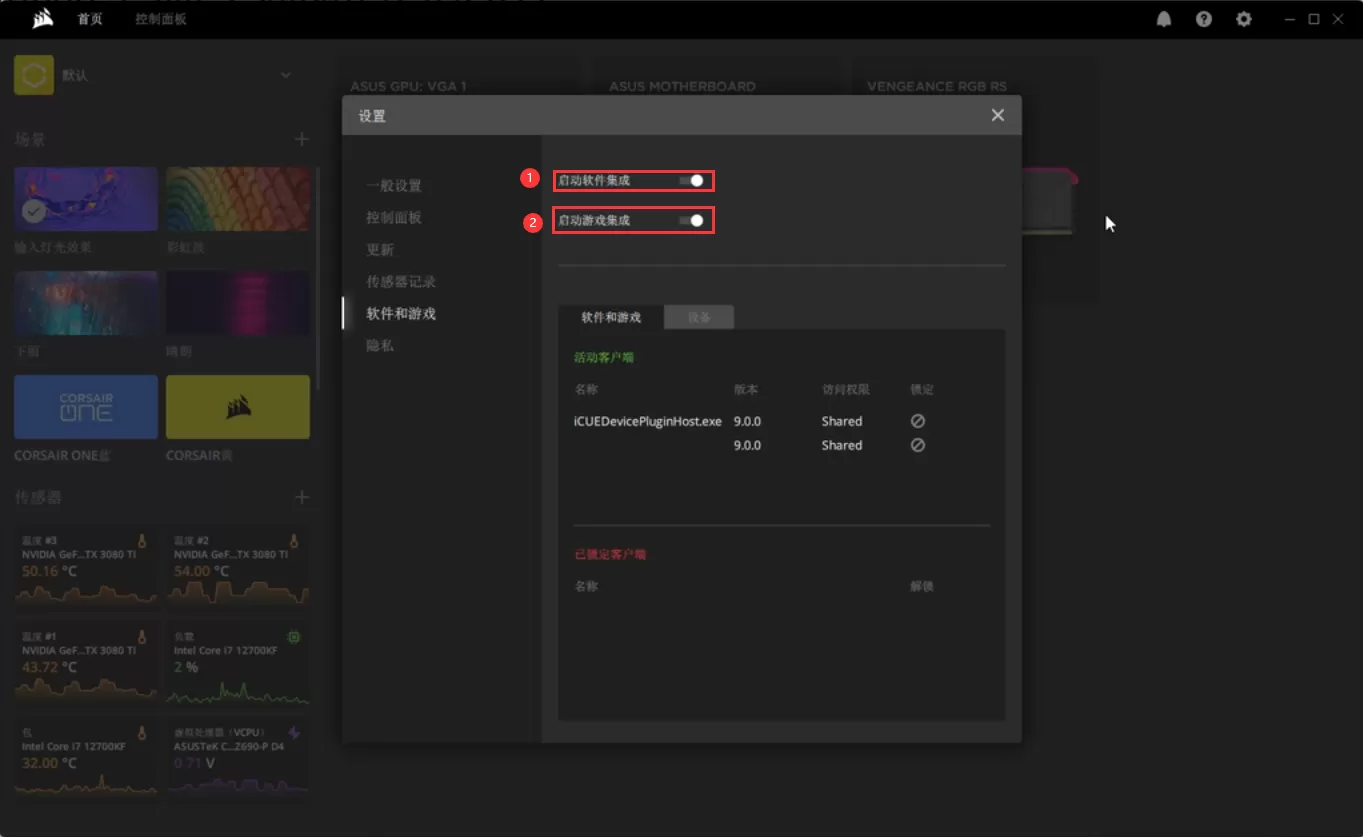Toggle the 启动游戏集成 switch
Viewport: 1363px width, 837px height.
[x=692, y=220]
